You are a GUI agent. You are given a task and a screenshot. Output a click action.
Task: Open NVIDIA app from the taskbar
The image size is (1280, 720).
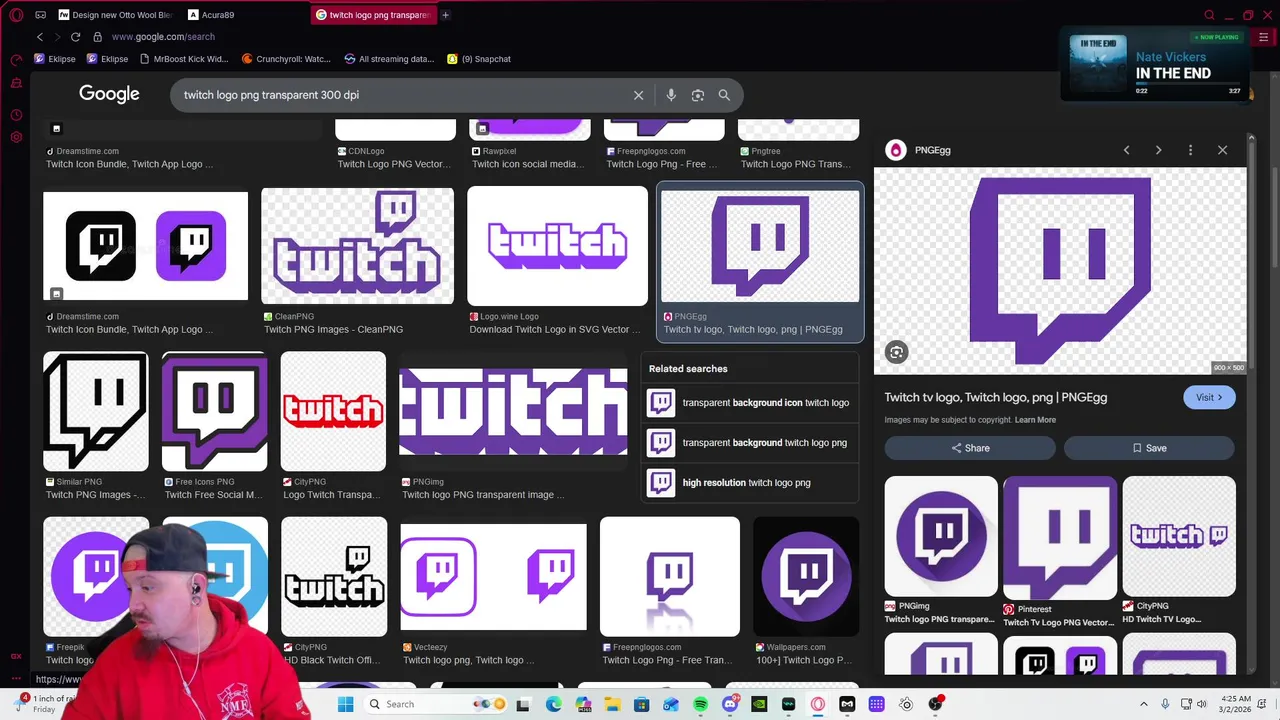[x=759, y=704]
